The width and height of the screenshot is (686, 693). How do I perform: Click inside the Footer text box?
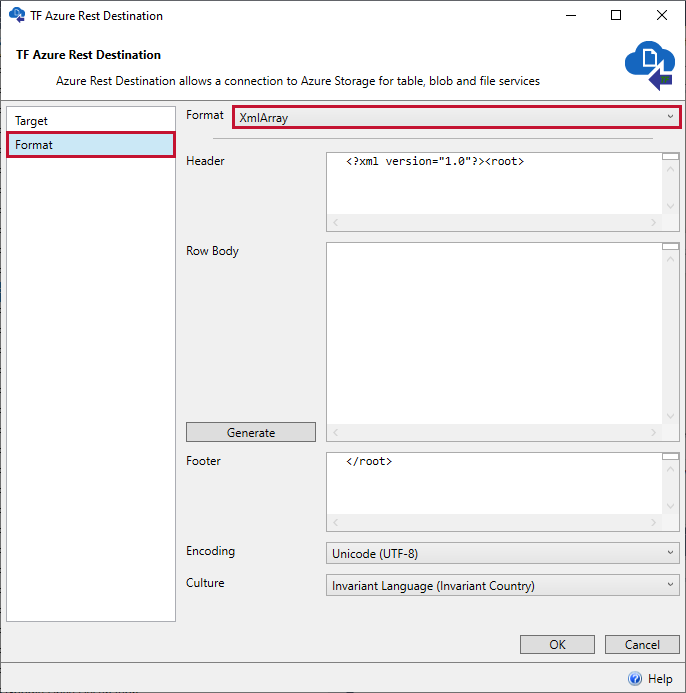(494, 484)
